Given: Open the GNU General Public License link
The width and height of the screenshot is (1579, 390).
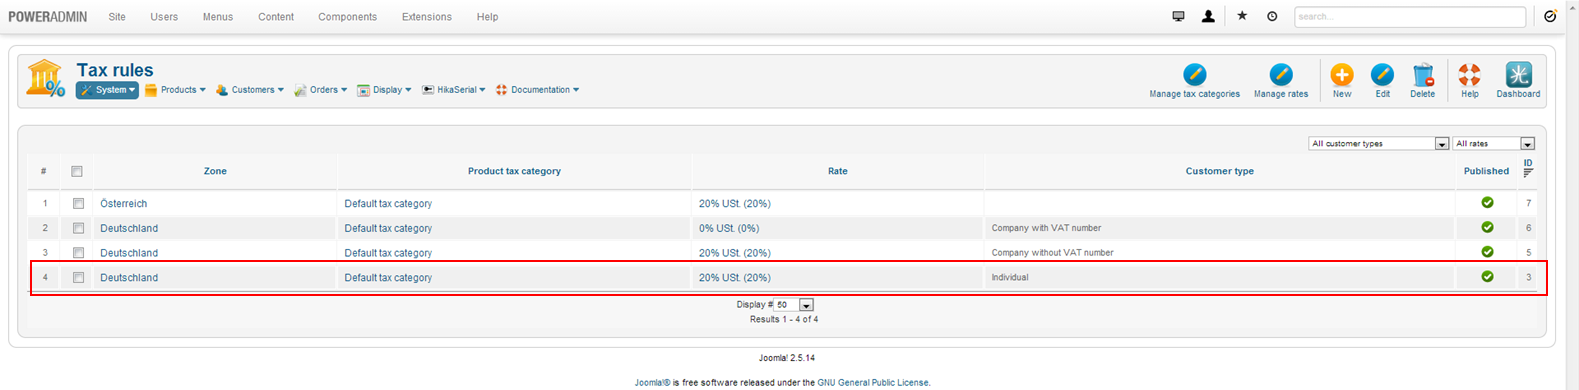Looking at the screenshot, I should coord(873,383).
